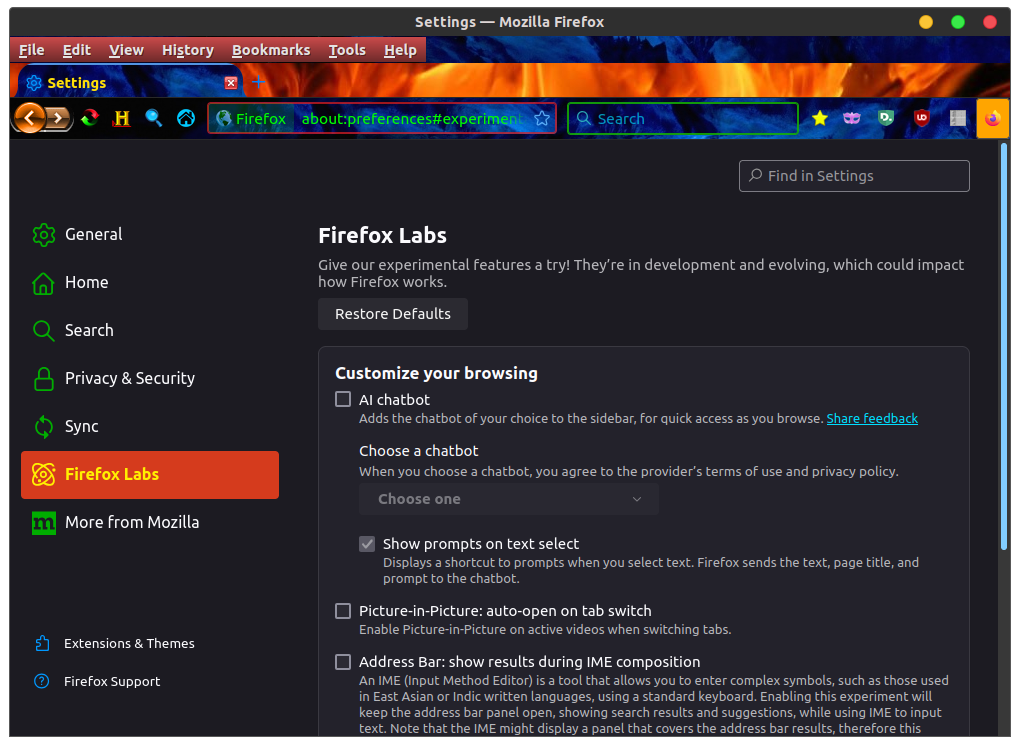Open Firefox Support

coord(97,681)
